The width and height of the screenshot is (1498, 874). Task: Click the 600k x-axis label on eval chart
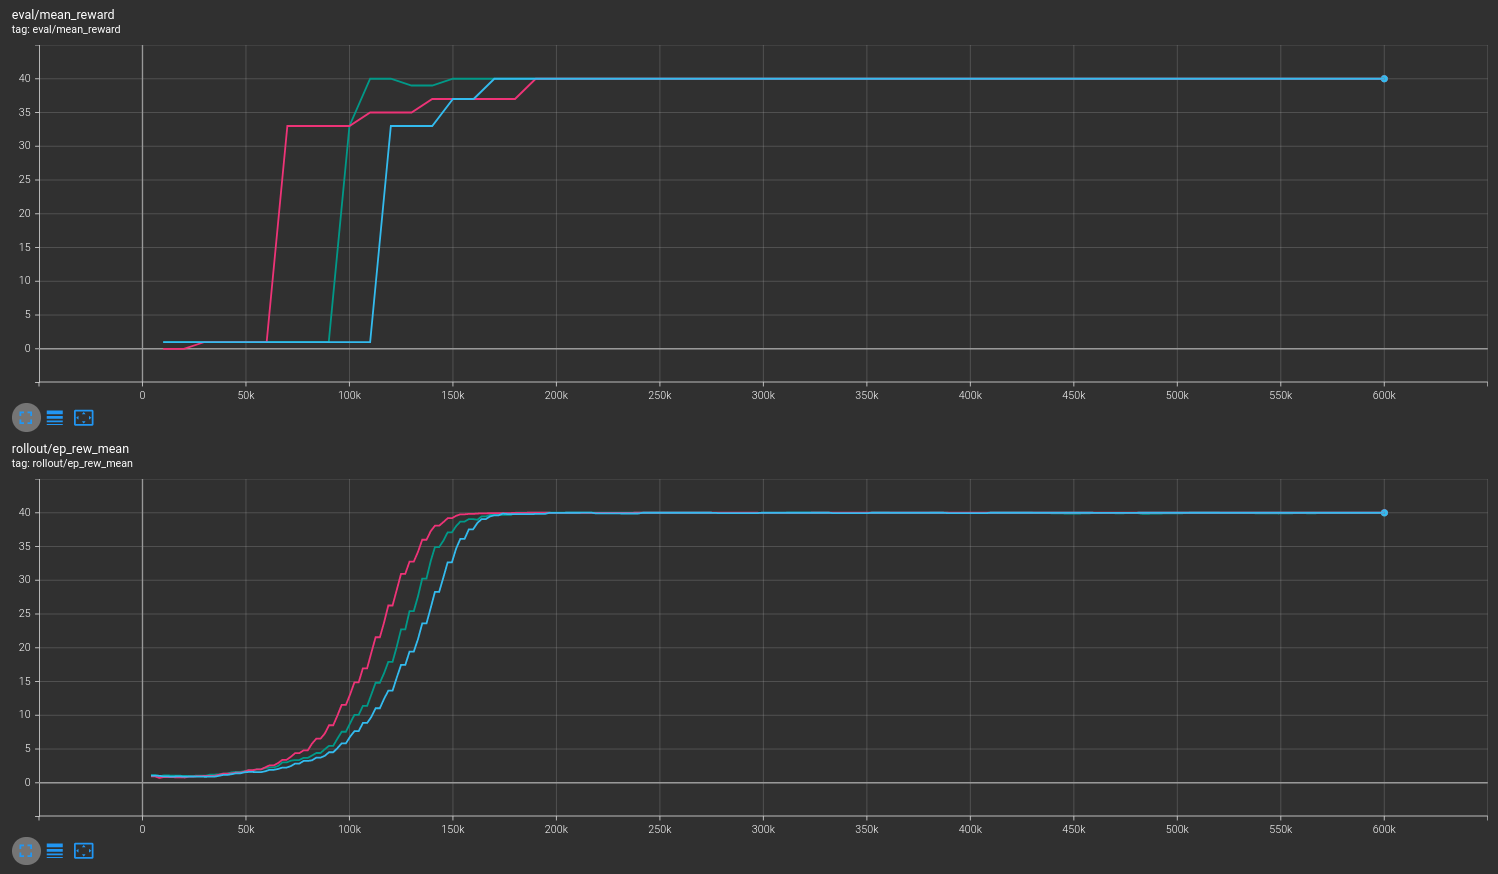tap(1384, 396)
